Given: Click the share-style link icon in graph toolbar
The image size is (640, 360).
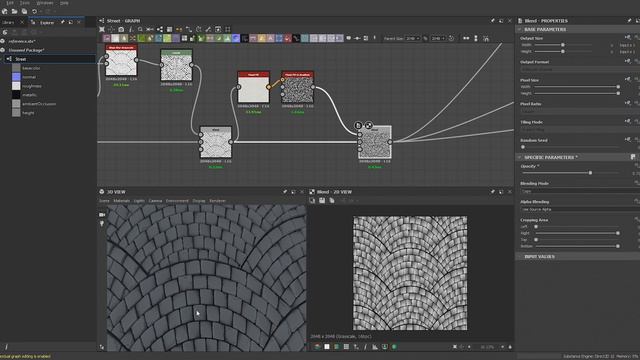Looking at the screenshot, I should click(x=160, y=29).
